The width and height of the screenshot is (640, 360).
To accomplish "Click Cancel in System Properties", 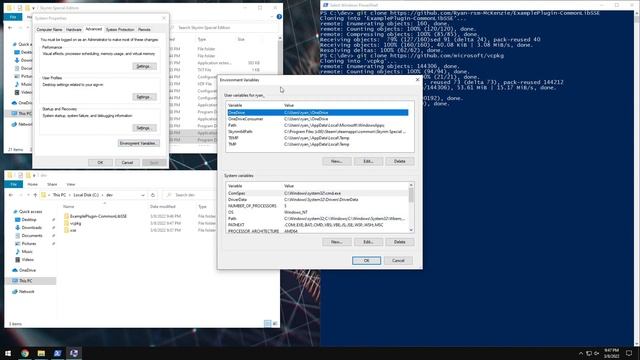I will pos(127,162).
